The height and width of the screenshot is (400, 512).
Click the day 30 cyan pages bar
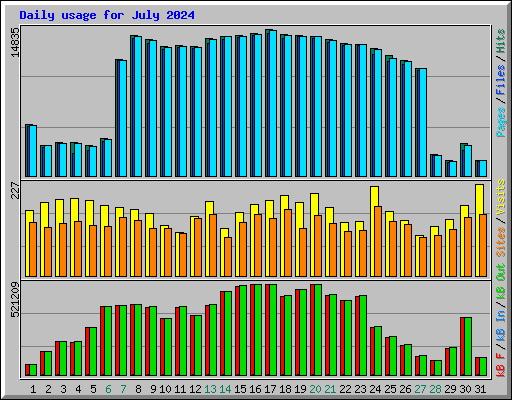point(468,161)
